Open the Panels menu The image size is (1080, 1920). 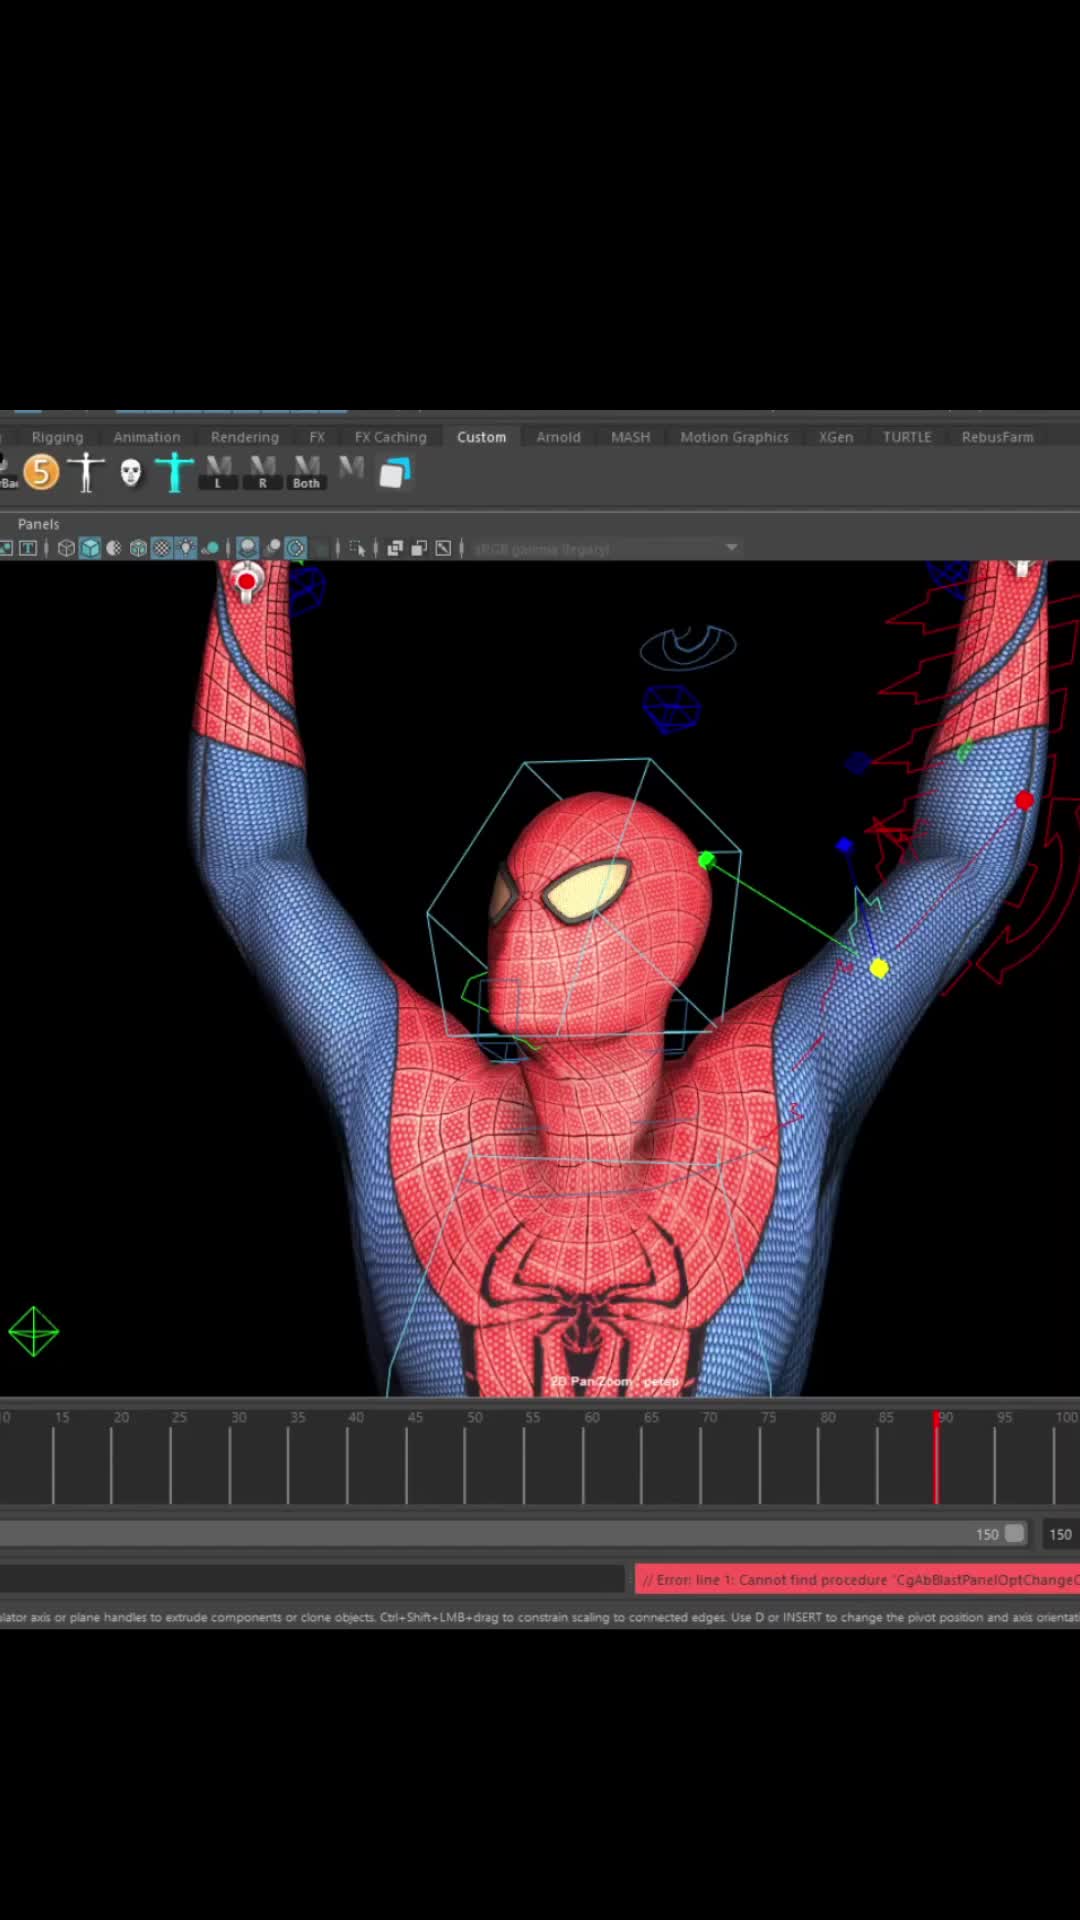pyautogui.click(x=39, y=524)
